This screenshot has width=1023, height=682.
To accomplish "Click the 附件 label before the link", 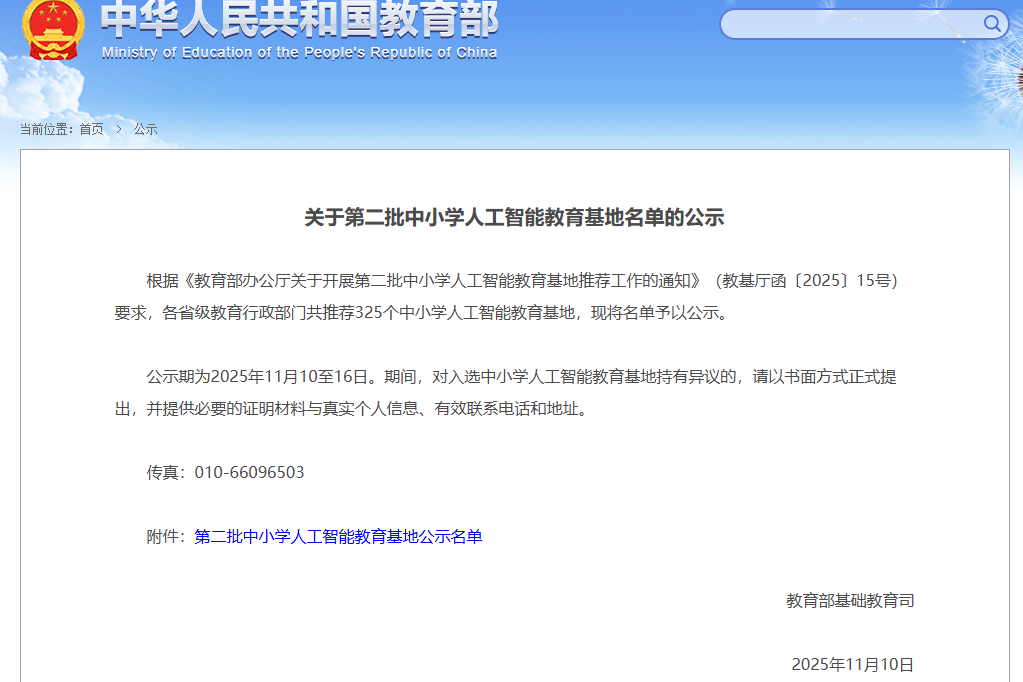I will tap(165, 537).
